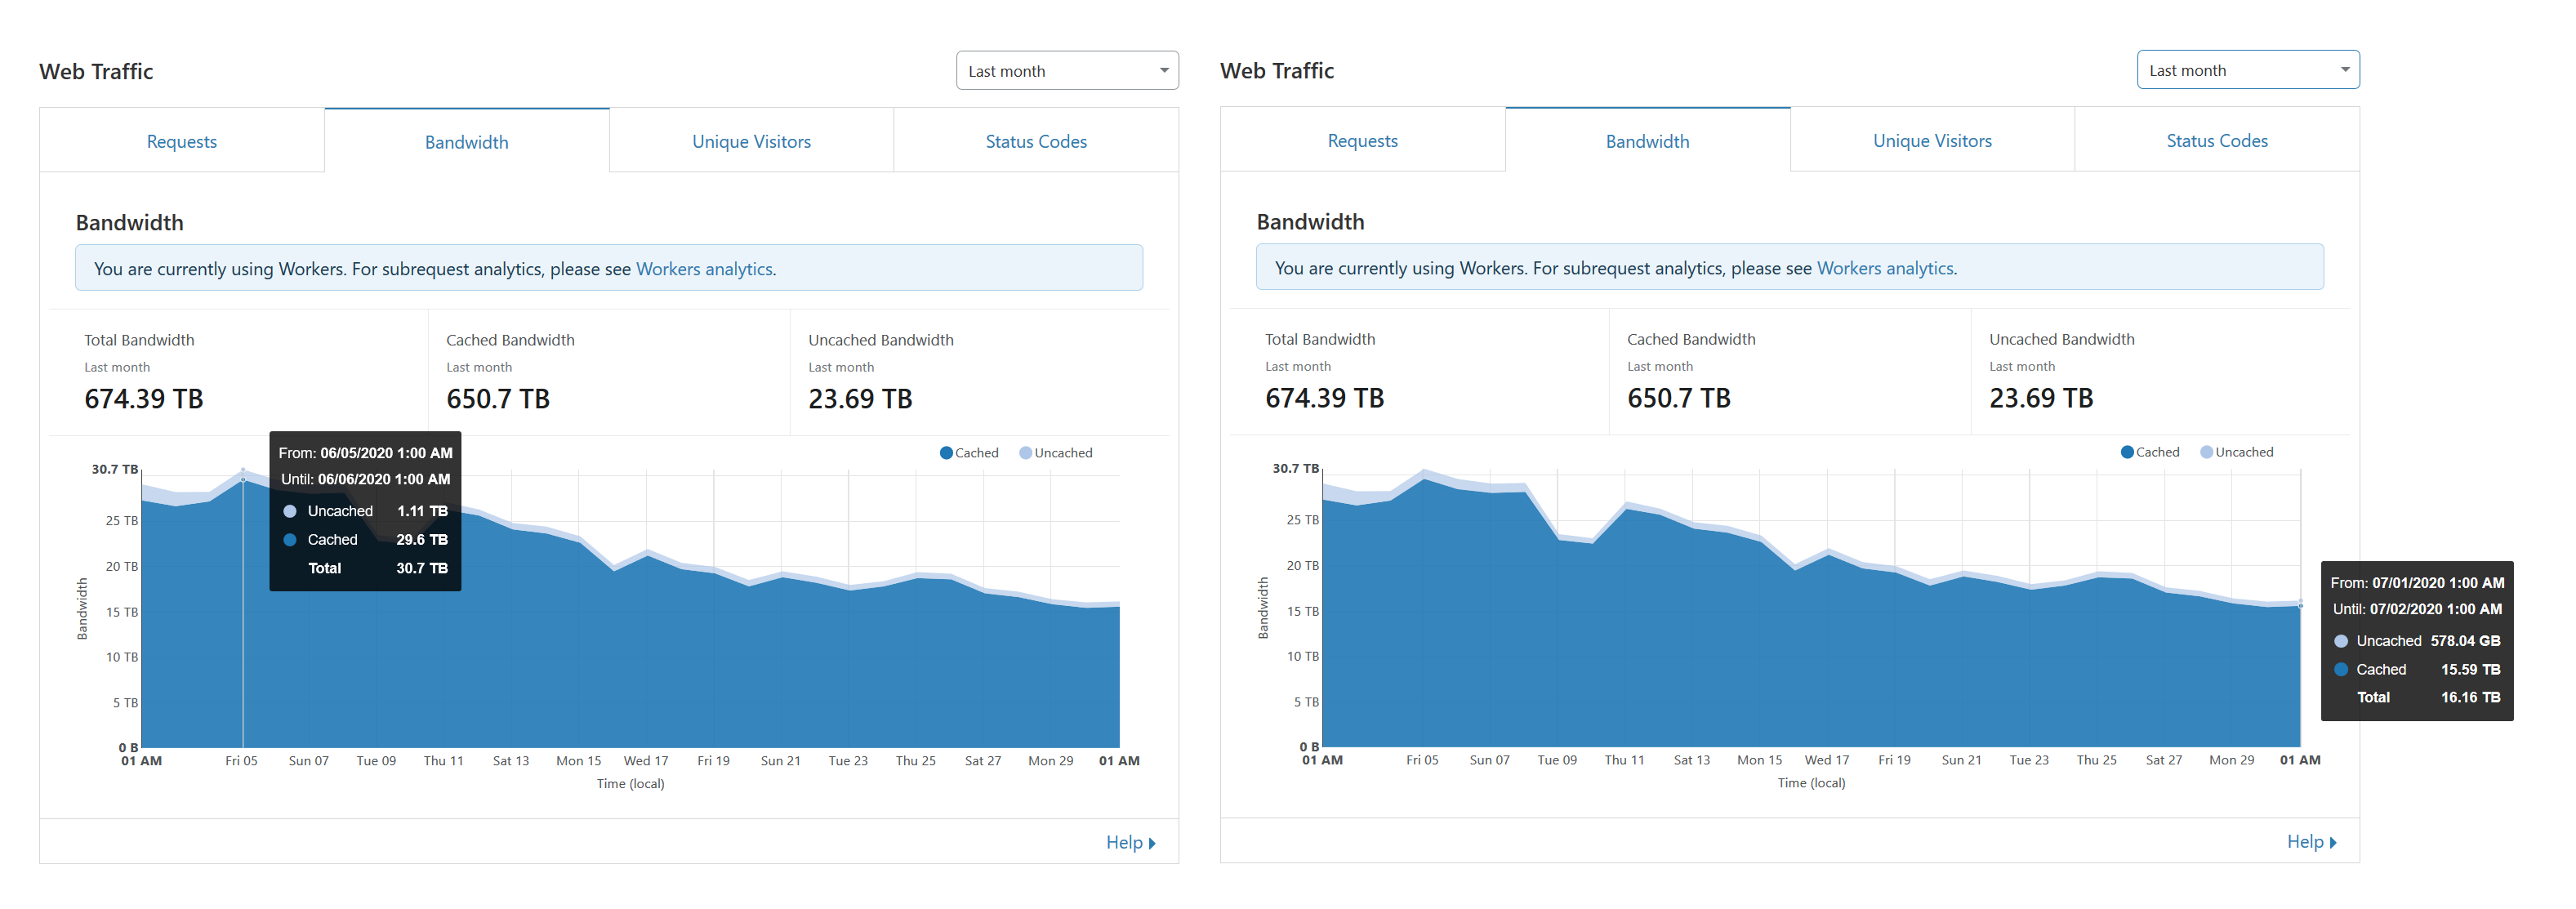This screenshot has height=909, width=2576.
Task: Click the right dropdown arrow caret
Action: [x=2345, y=70]
